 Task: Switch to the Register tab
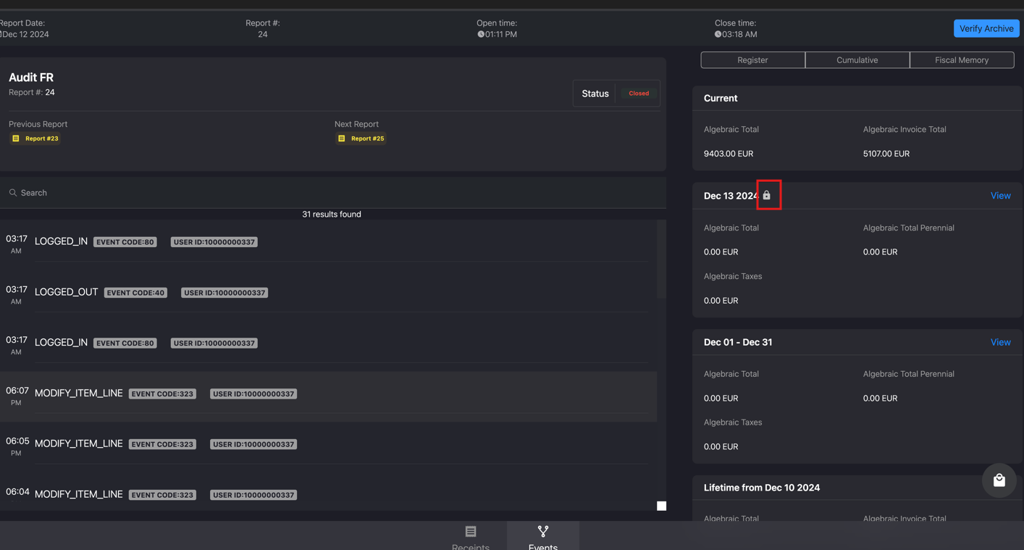[752, 60]
